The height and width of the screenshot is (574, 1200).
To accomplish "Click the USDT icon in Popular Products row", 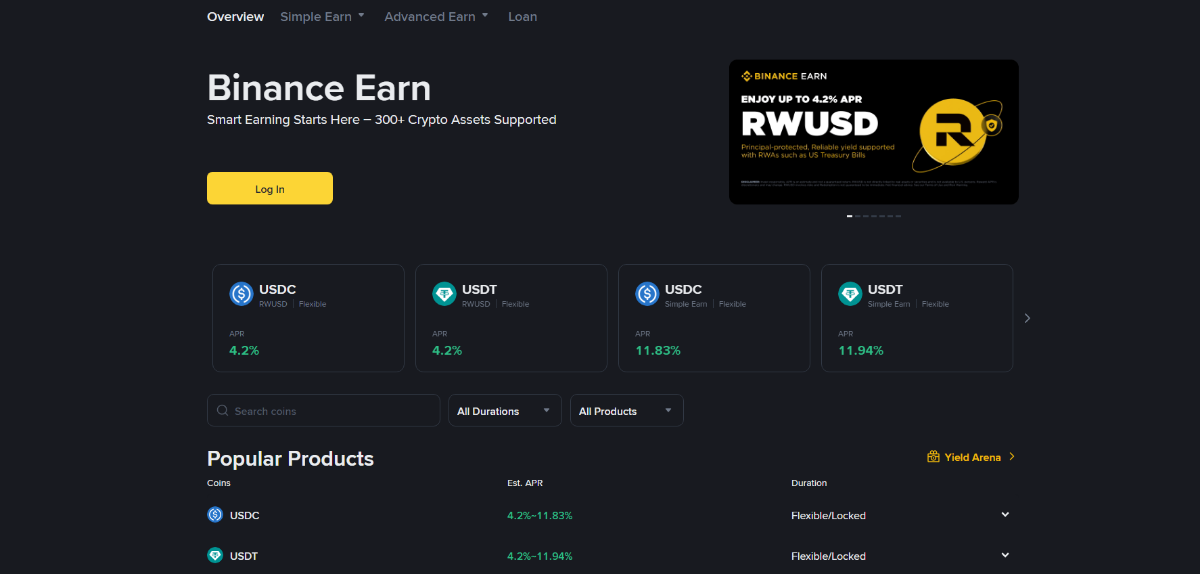I will [x=215, y=556].
